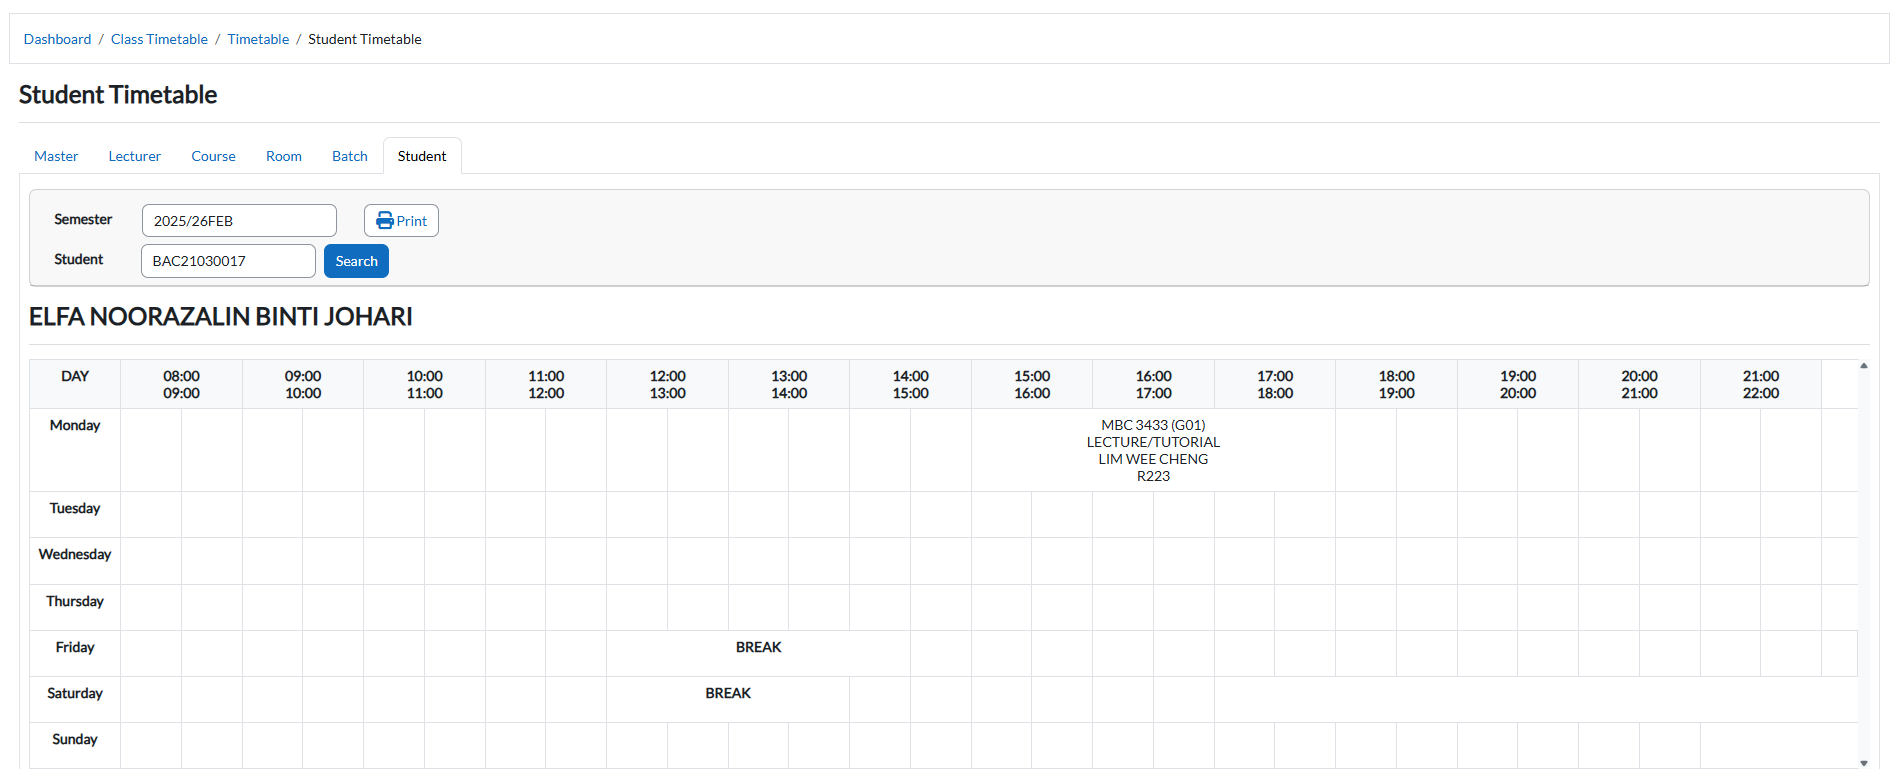The image size is (1891, 769).
Task: Switch to the Master tab
Action: 56,156
